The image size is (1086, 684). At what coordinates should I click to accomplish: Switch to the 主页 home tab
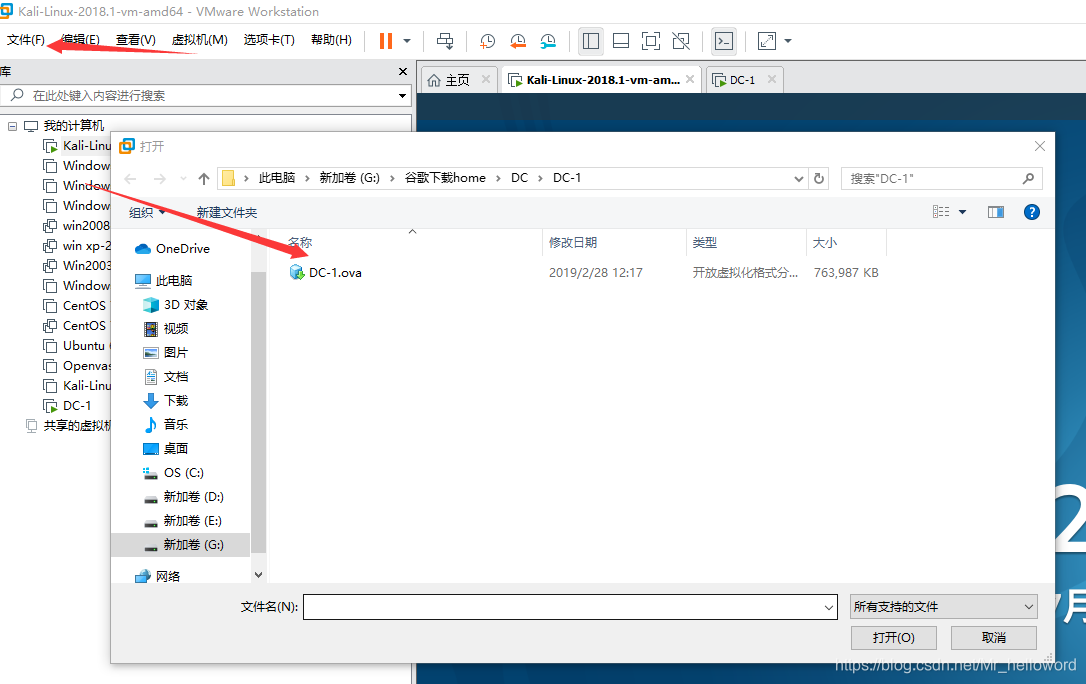coord(457,80)
